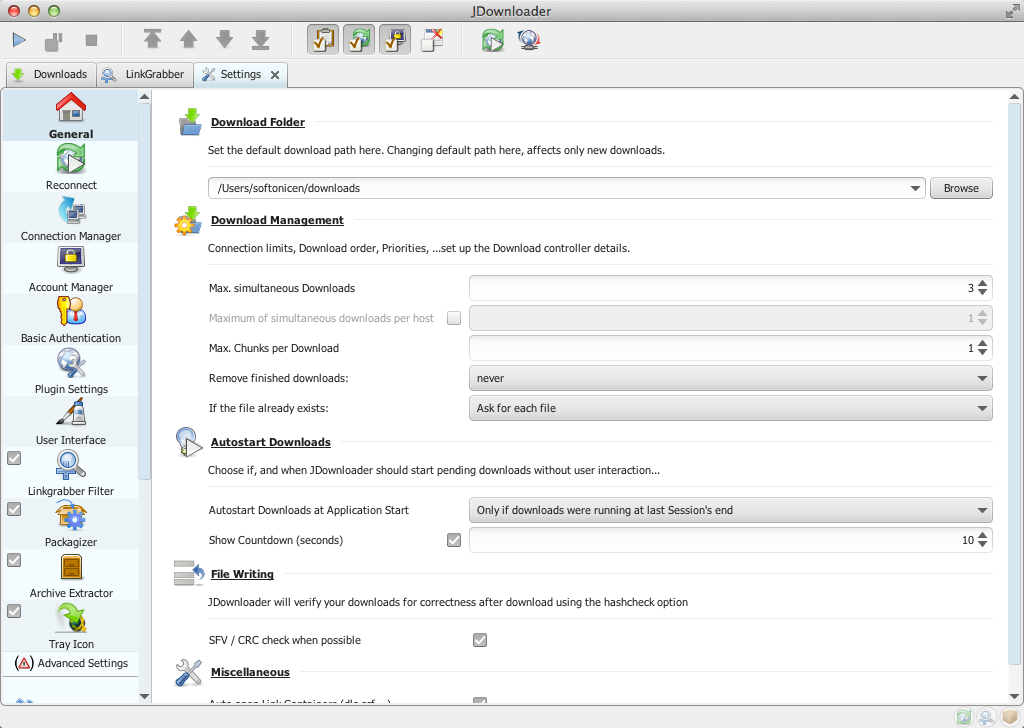Open Remove finished downloads dropdown
The image size is (1024, 728).
point(731,378)
